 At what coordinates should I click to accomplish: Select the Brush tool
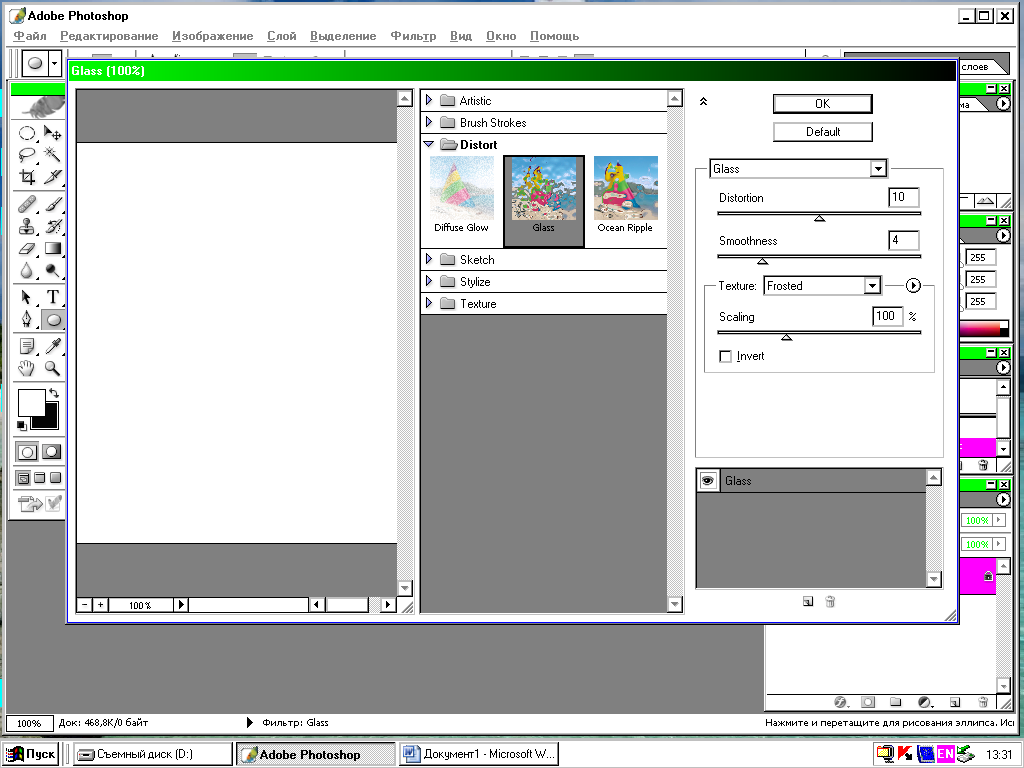tap(52, 205)
